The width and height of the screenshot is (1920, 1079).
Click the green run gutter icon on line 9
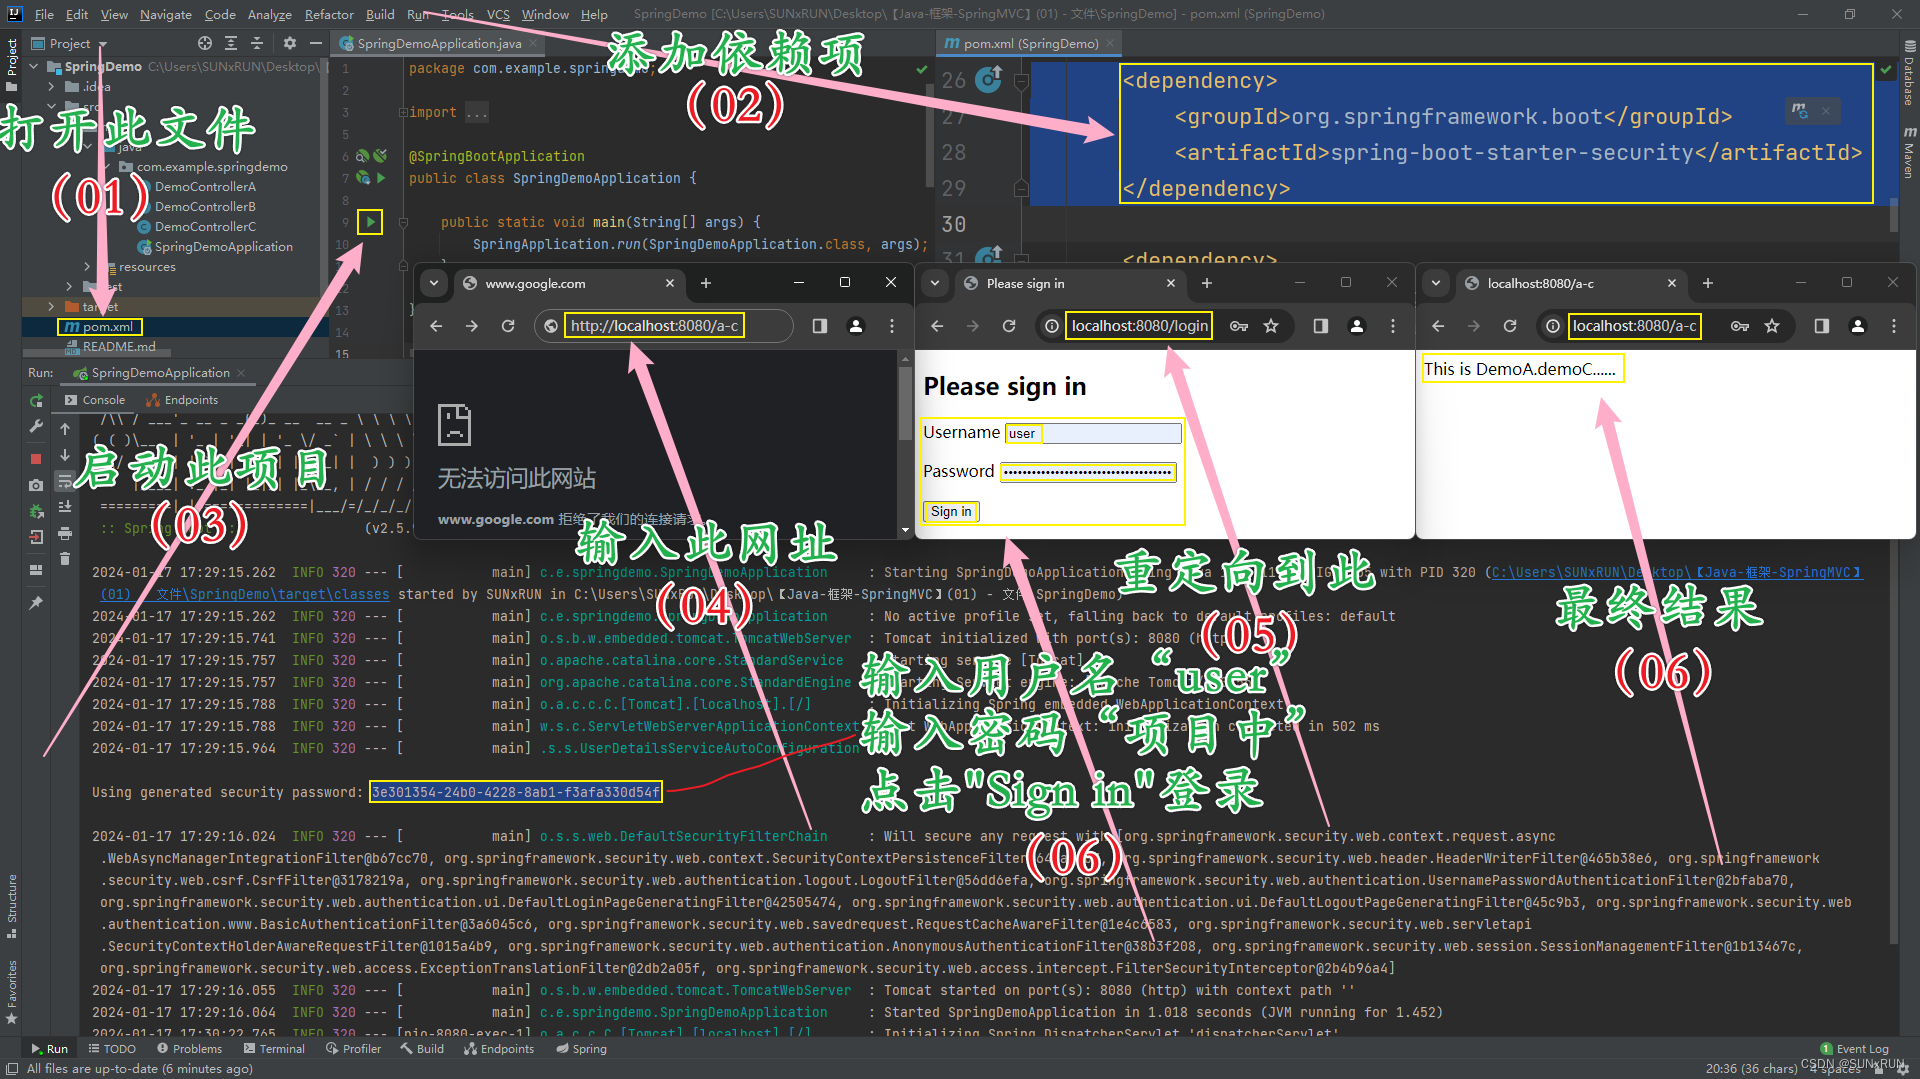[370, 222]
